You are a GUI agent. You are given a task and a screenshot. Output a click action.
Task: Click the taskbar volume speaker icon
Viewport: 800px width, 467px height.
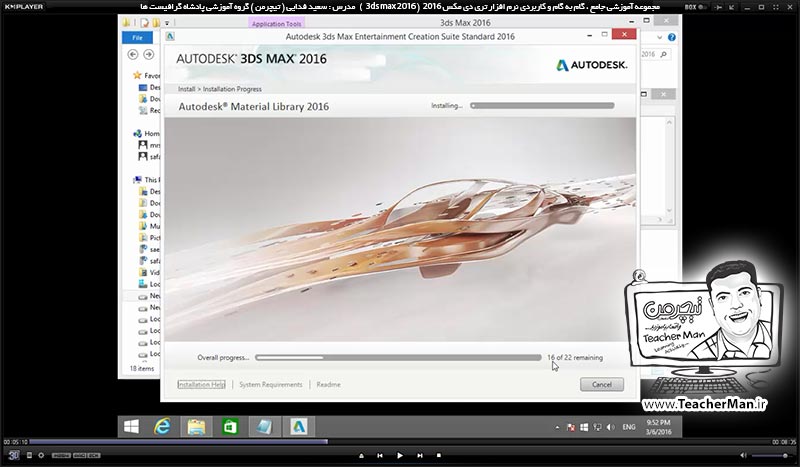[611, 427]
